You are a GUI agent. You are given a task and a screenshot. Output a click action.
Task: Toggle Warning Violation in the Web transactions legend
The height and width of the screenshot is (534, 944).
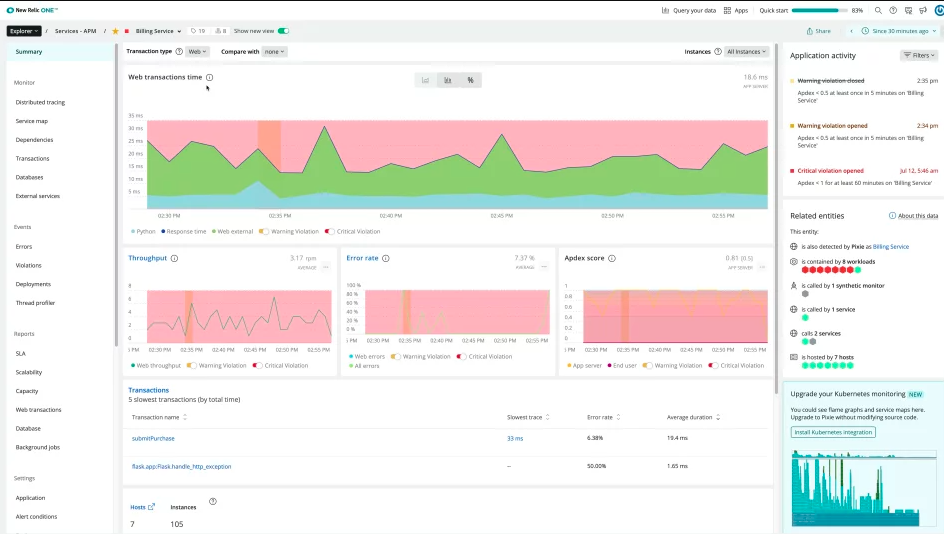[x=265, y=231]
